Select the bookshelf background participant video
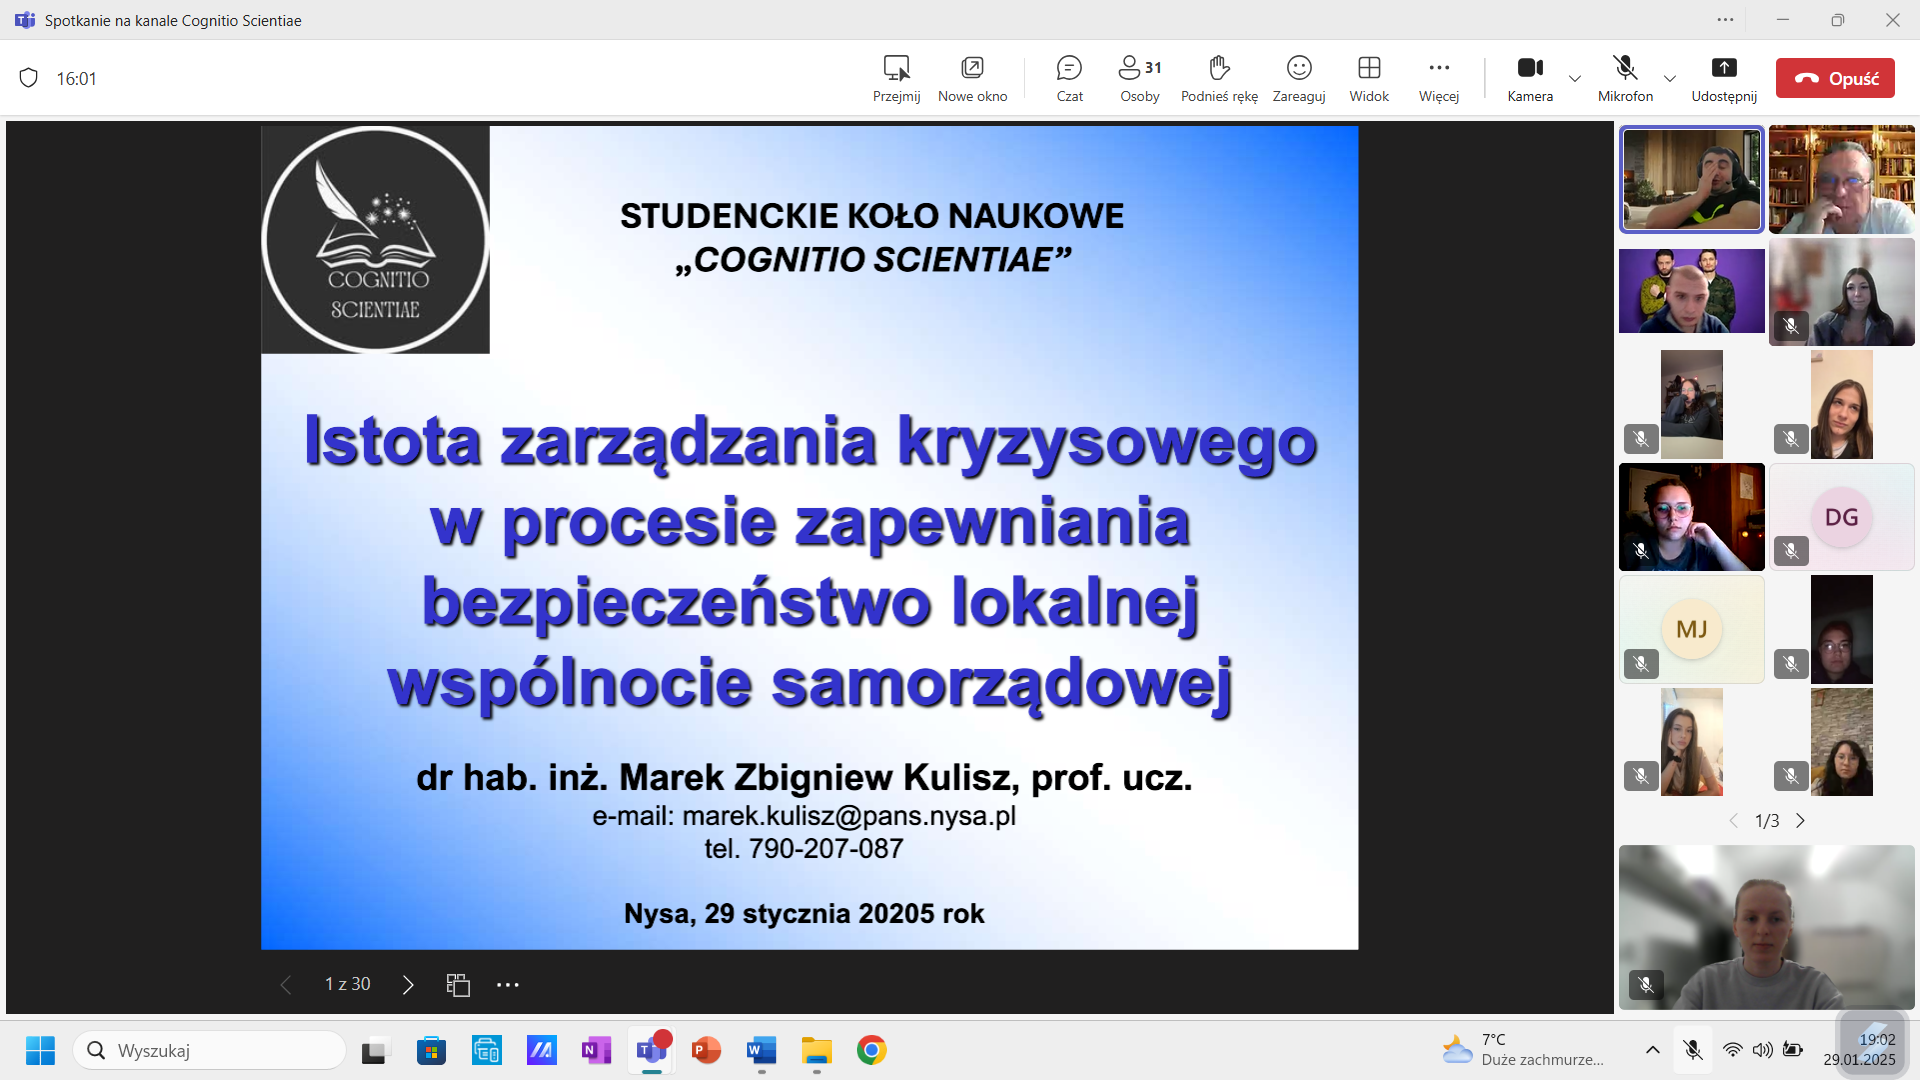 pyautogui.click(x=1842, y=180)
